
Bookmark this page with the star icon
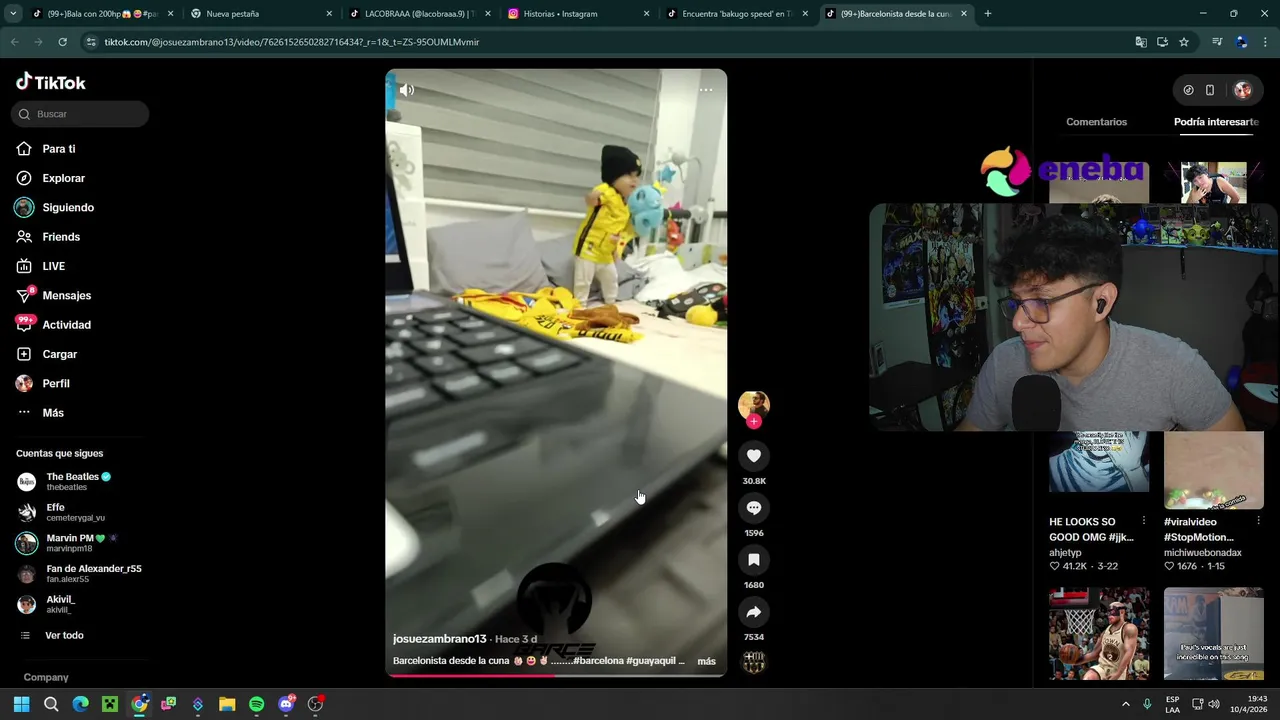click(1184, 42)
